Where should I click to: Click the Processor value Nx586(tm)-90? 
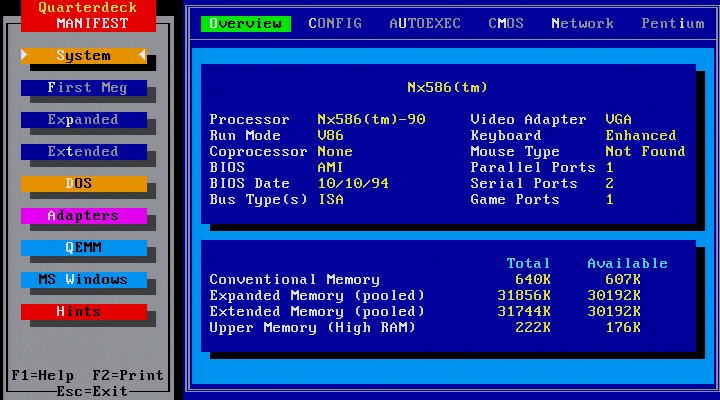[x=371, y=119]
